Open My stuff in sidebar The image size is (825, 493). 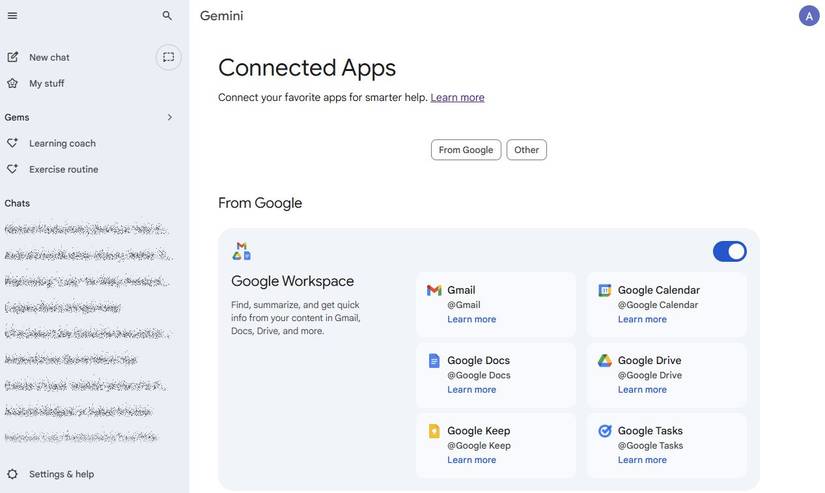pos(46,84)
